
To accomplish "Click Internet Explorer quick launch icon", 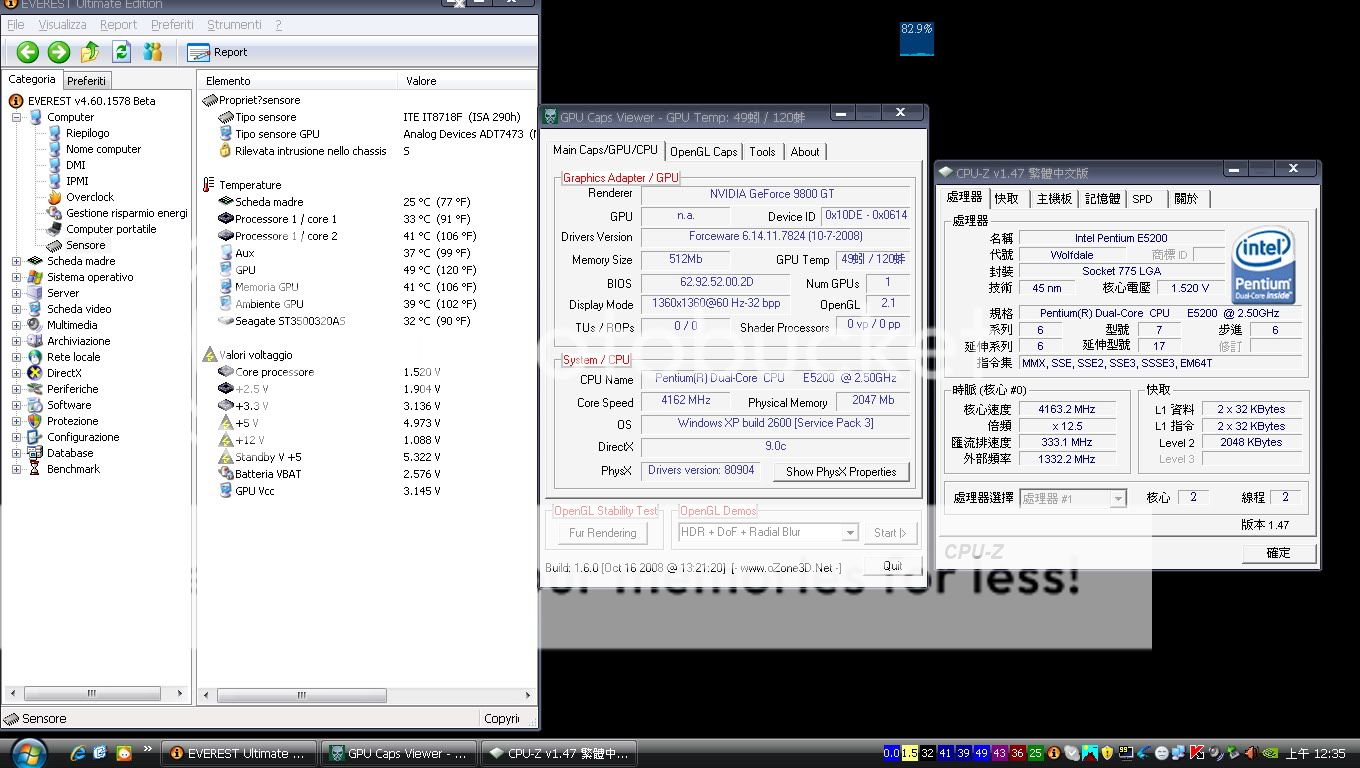I will 79,753.
